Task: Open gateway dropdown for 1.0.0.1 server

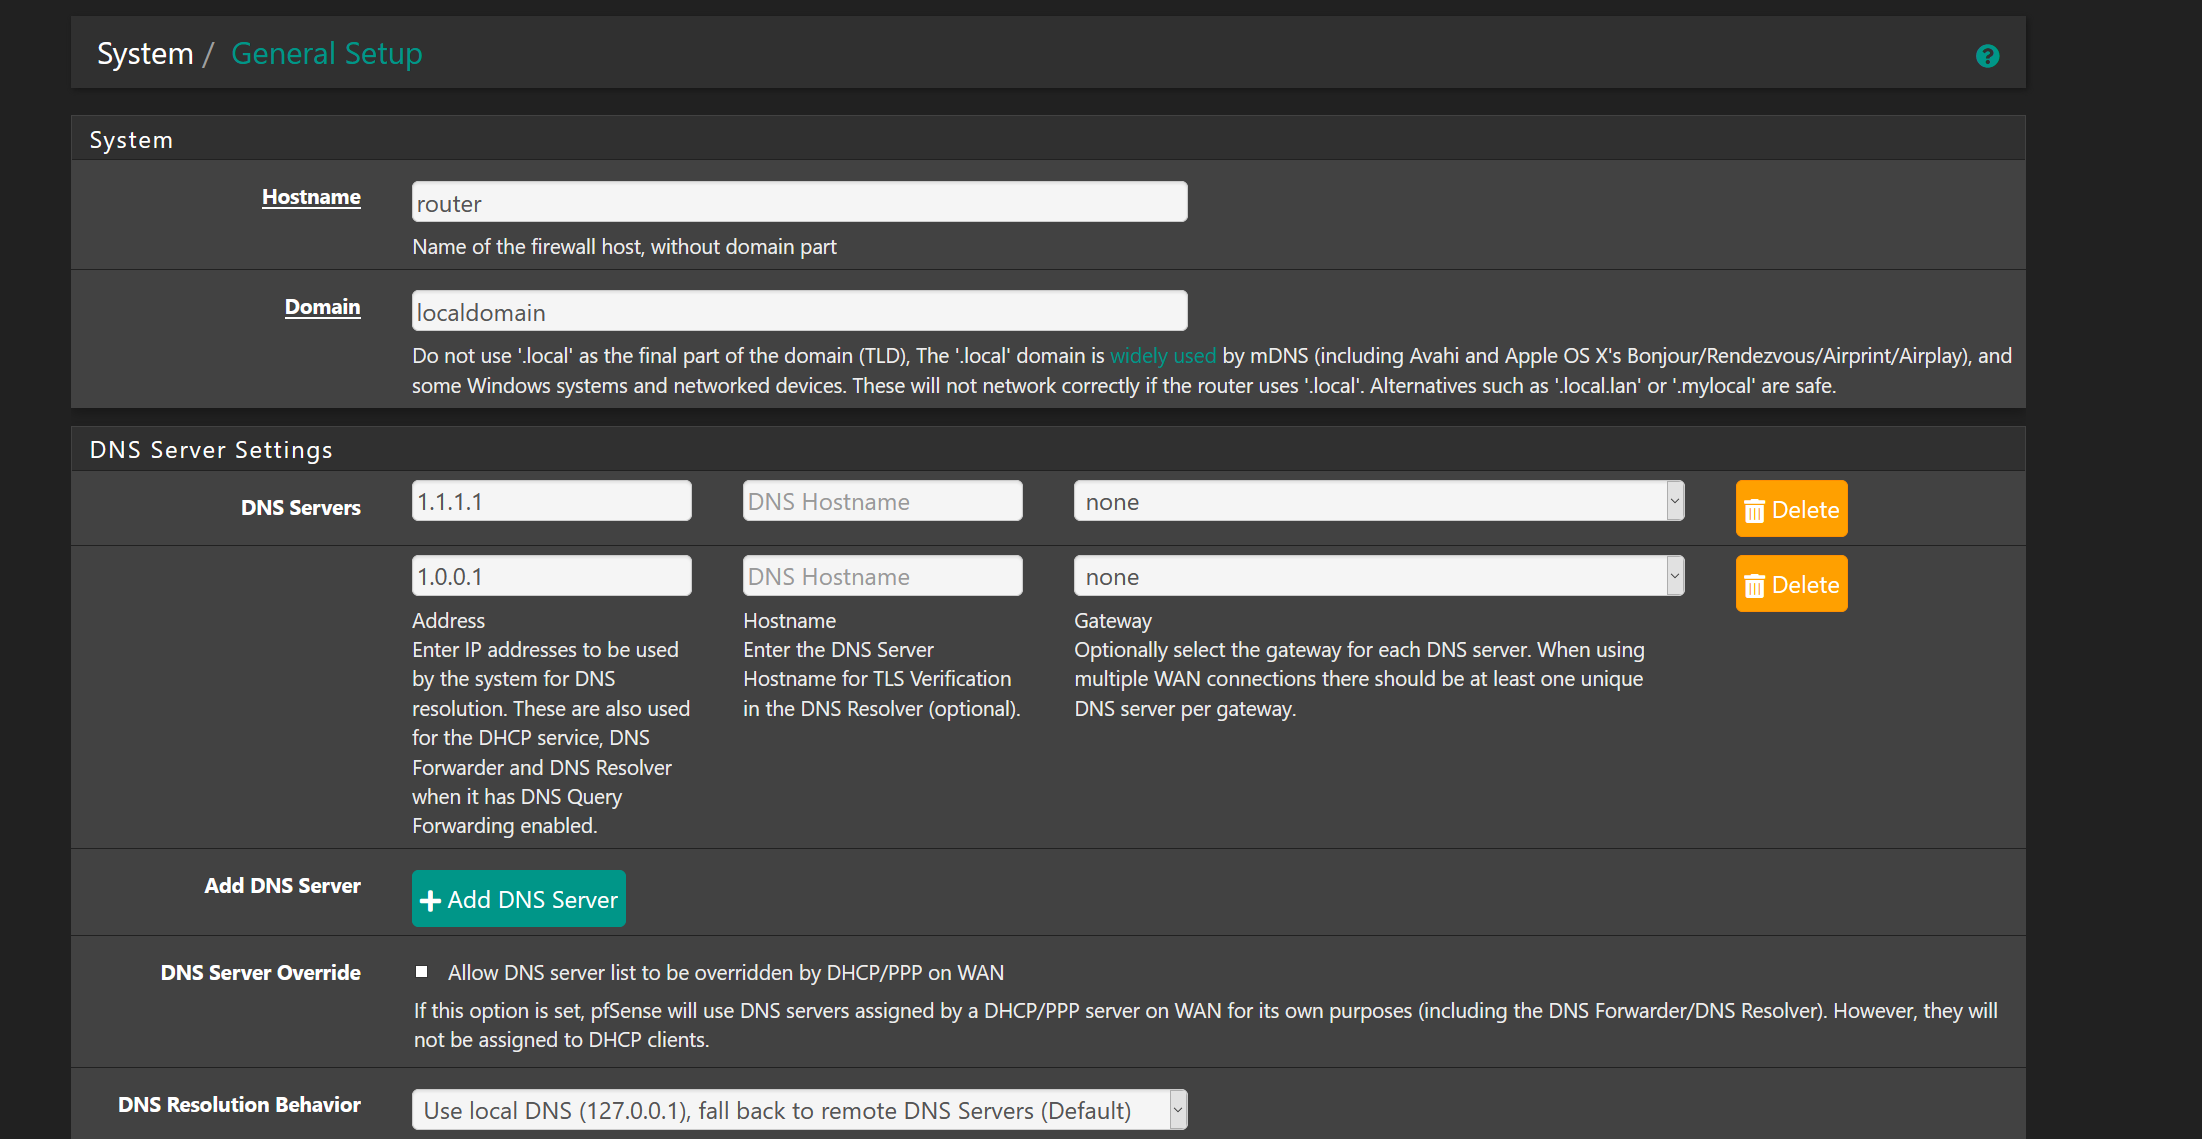Action: click(1378, 576)
